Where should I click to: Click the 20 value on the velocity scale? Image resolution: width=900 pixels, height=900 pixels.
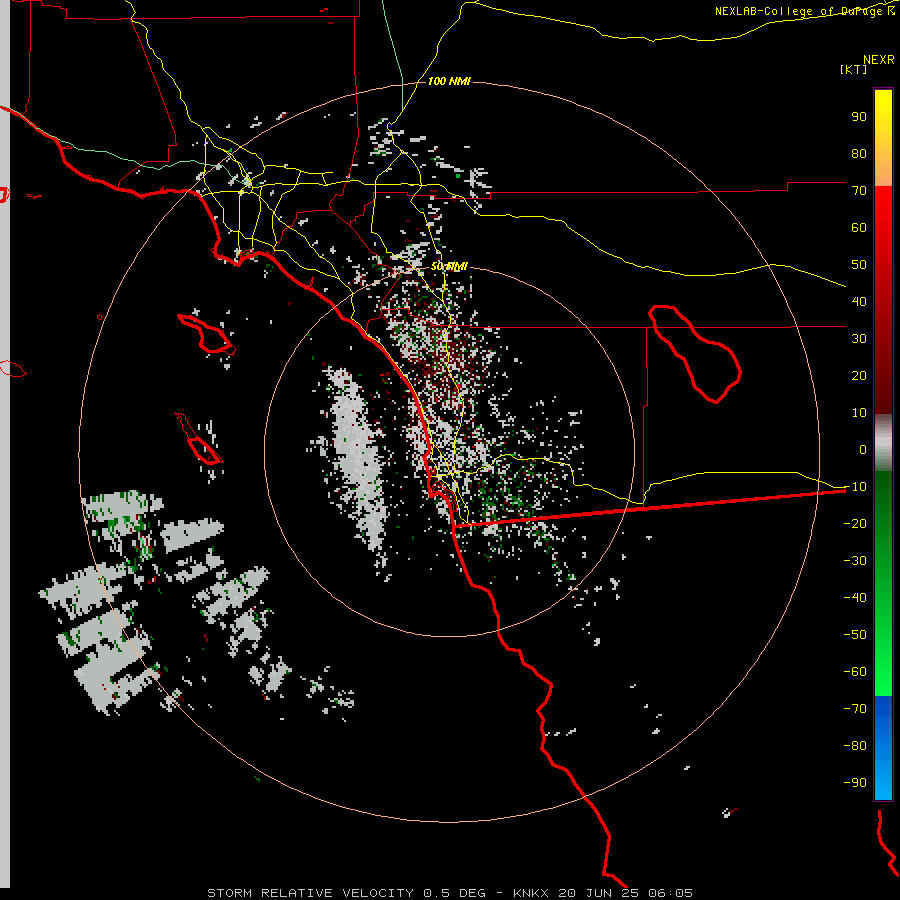[x=859, y=375]
